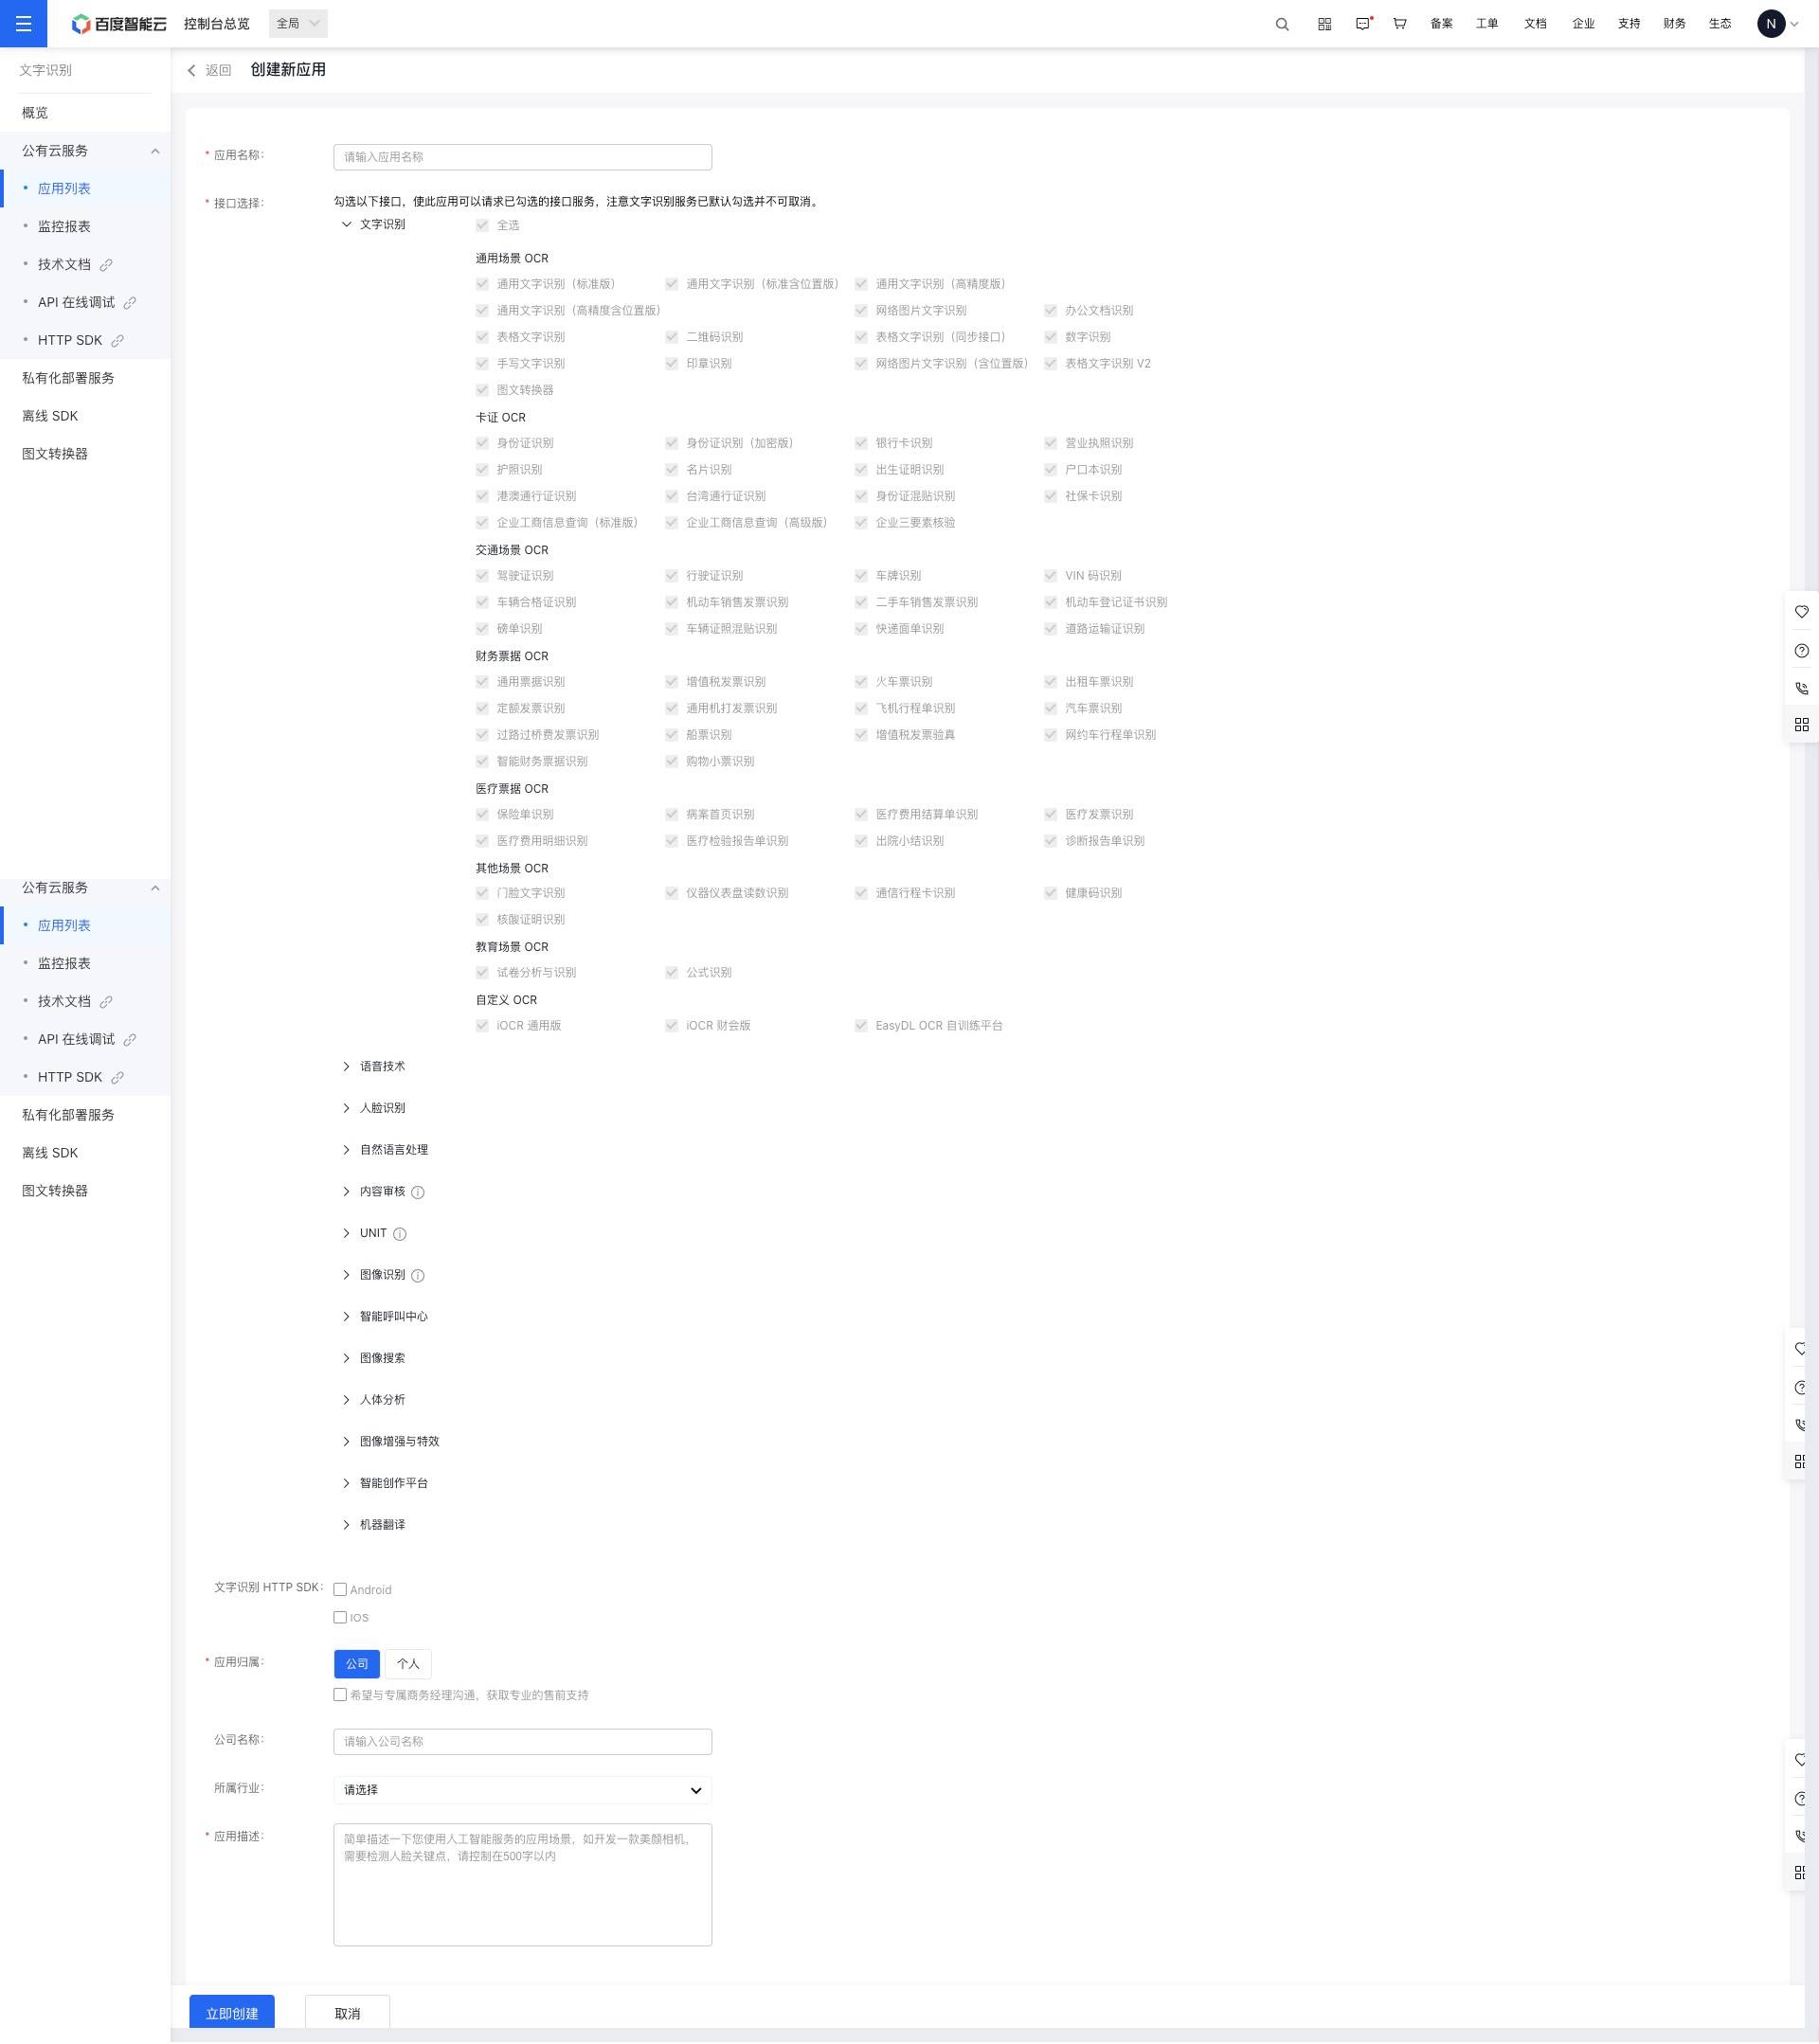Viewport: 1819px width, 2044px height.
Task: Enable the Android SDK checkbox
Action: [340, 1589]
